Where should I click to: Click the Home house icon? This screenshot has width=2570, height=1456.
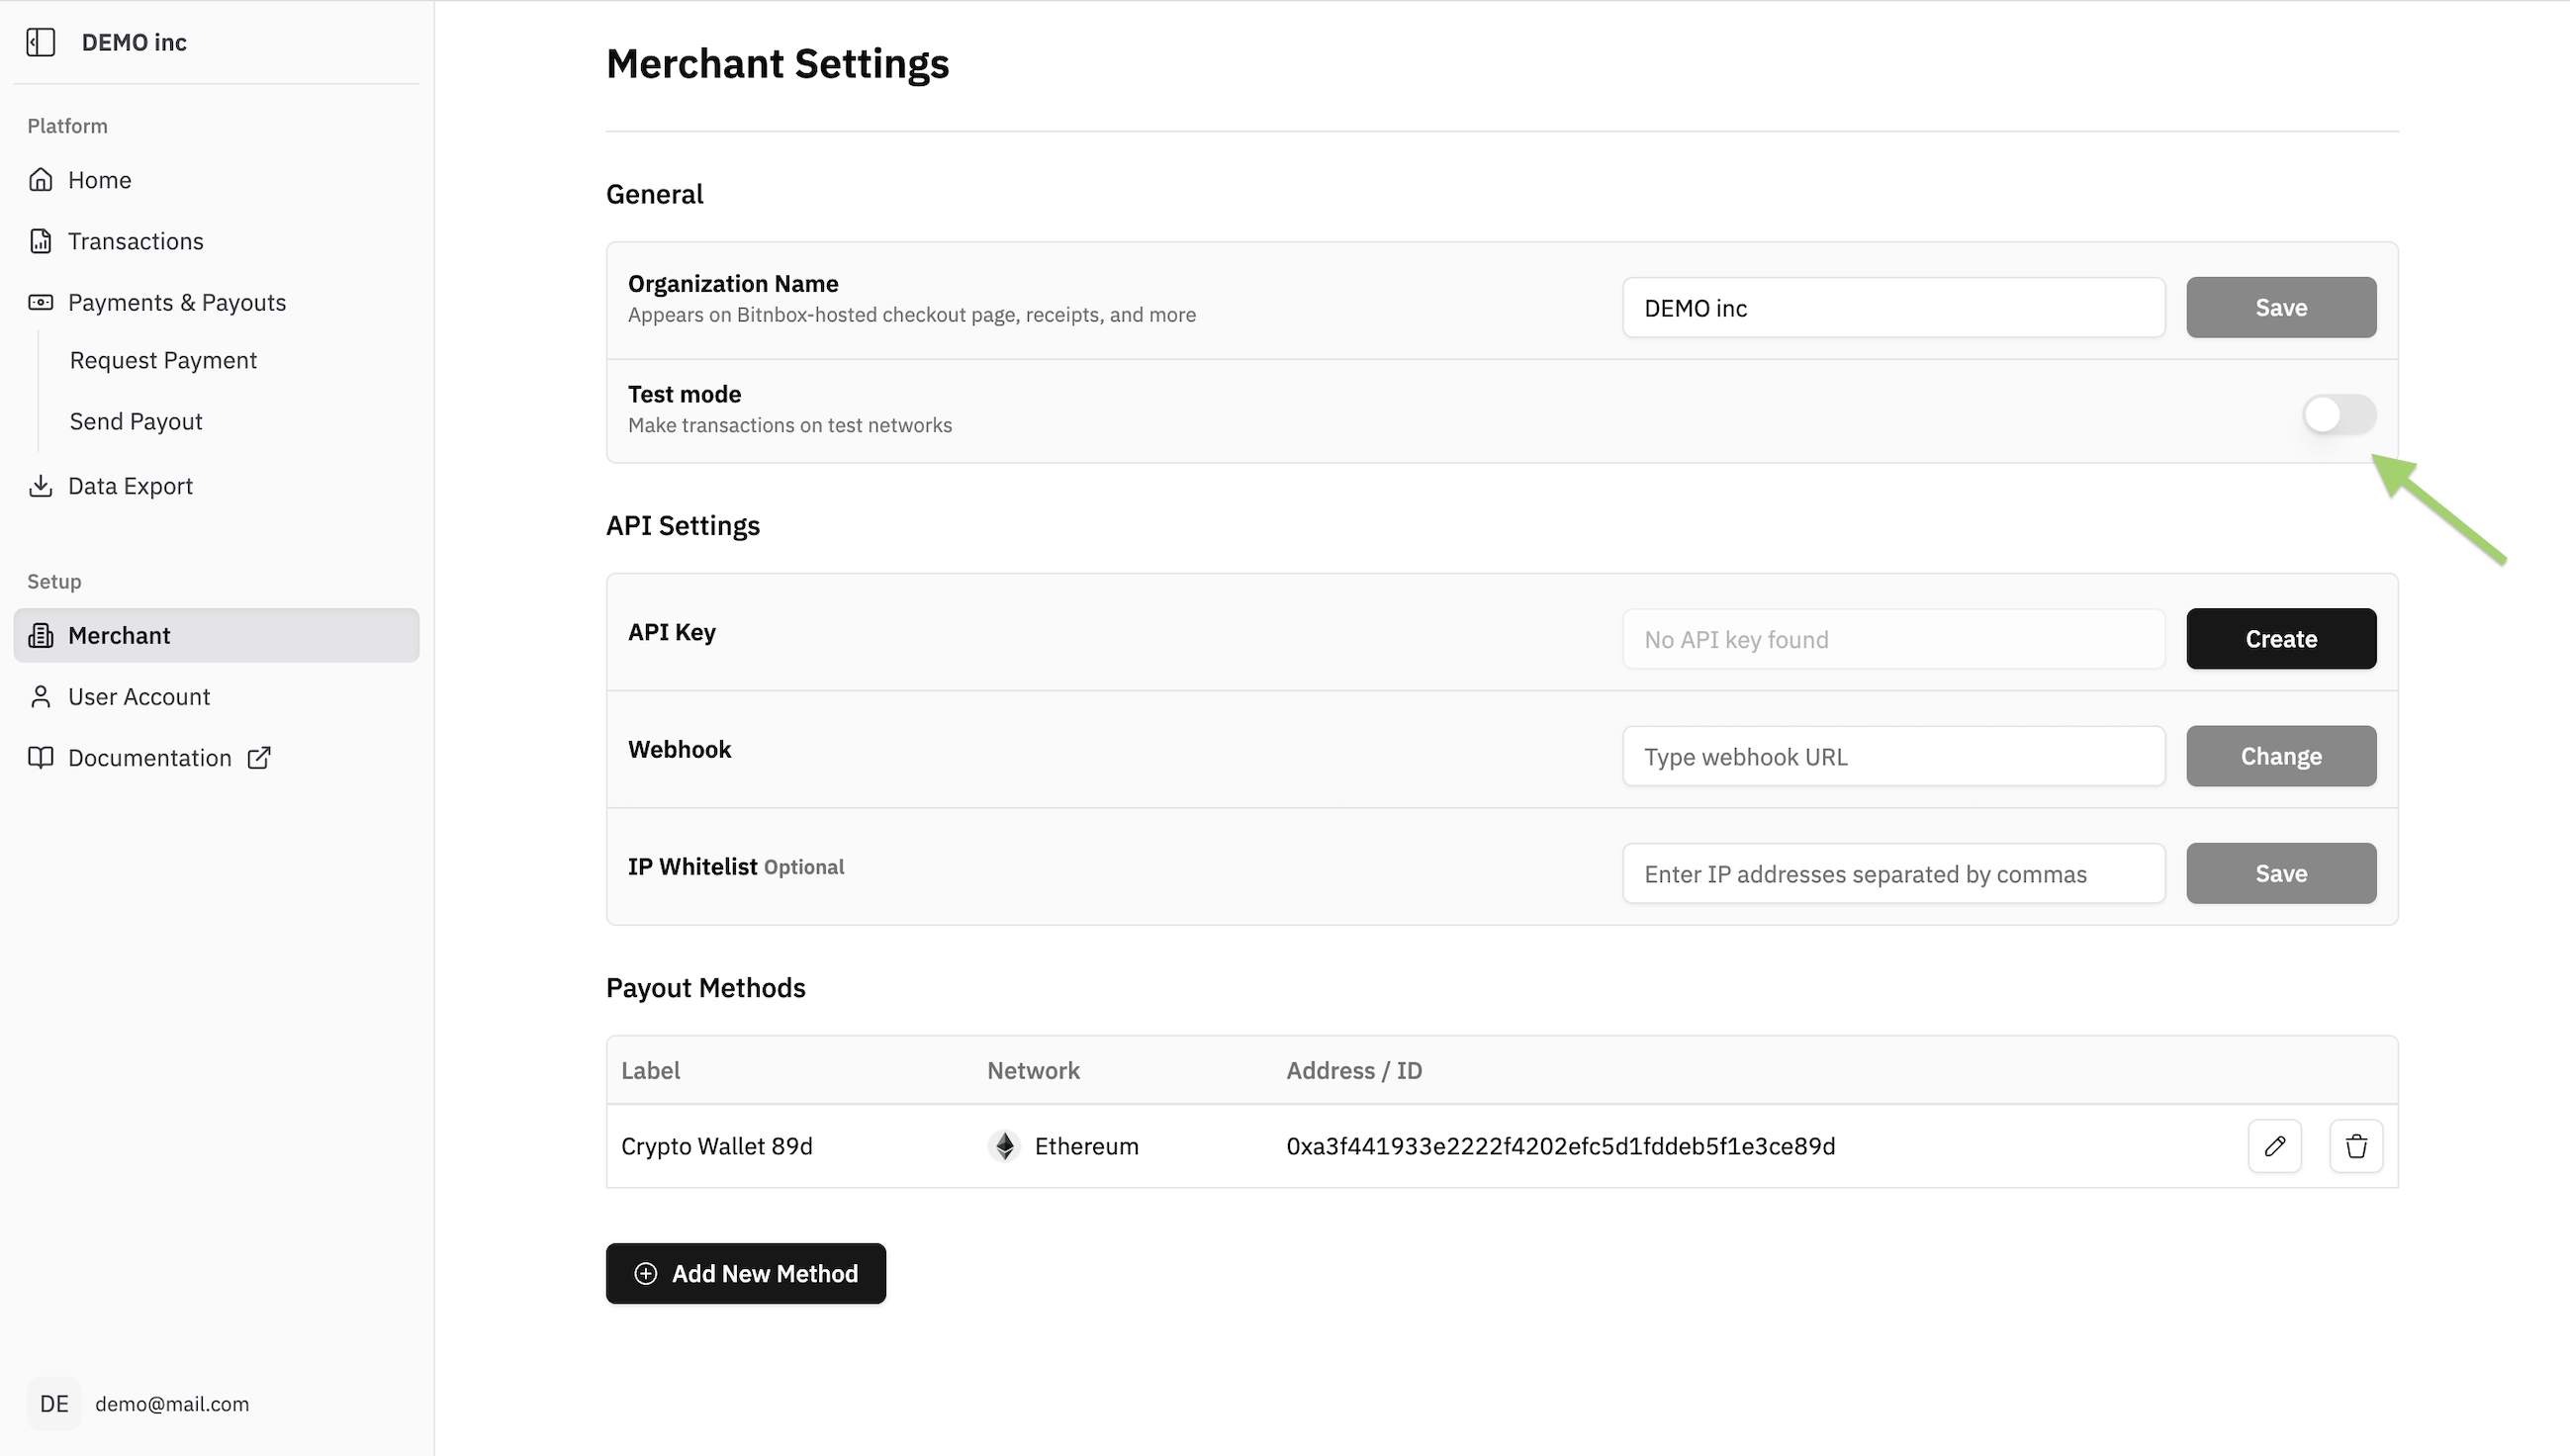point(40,180)
